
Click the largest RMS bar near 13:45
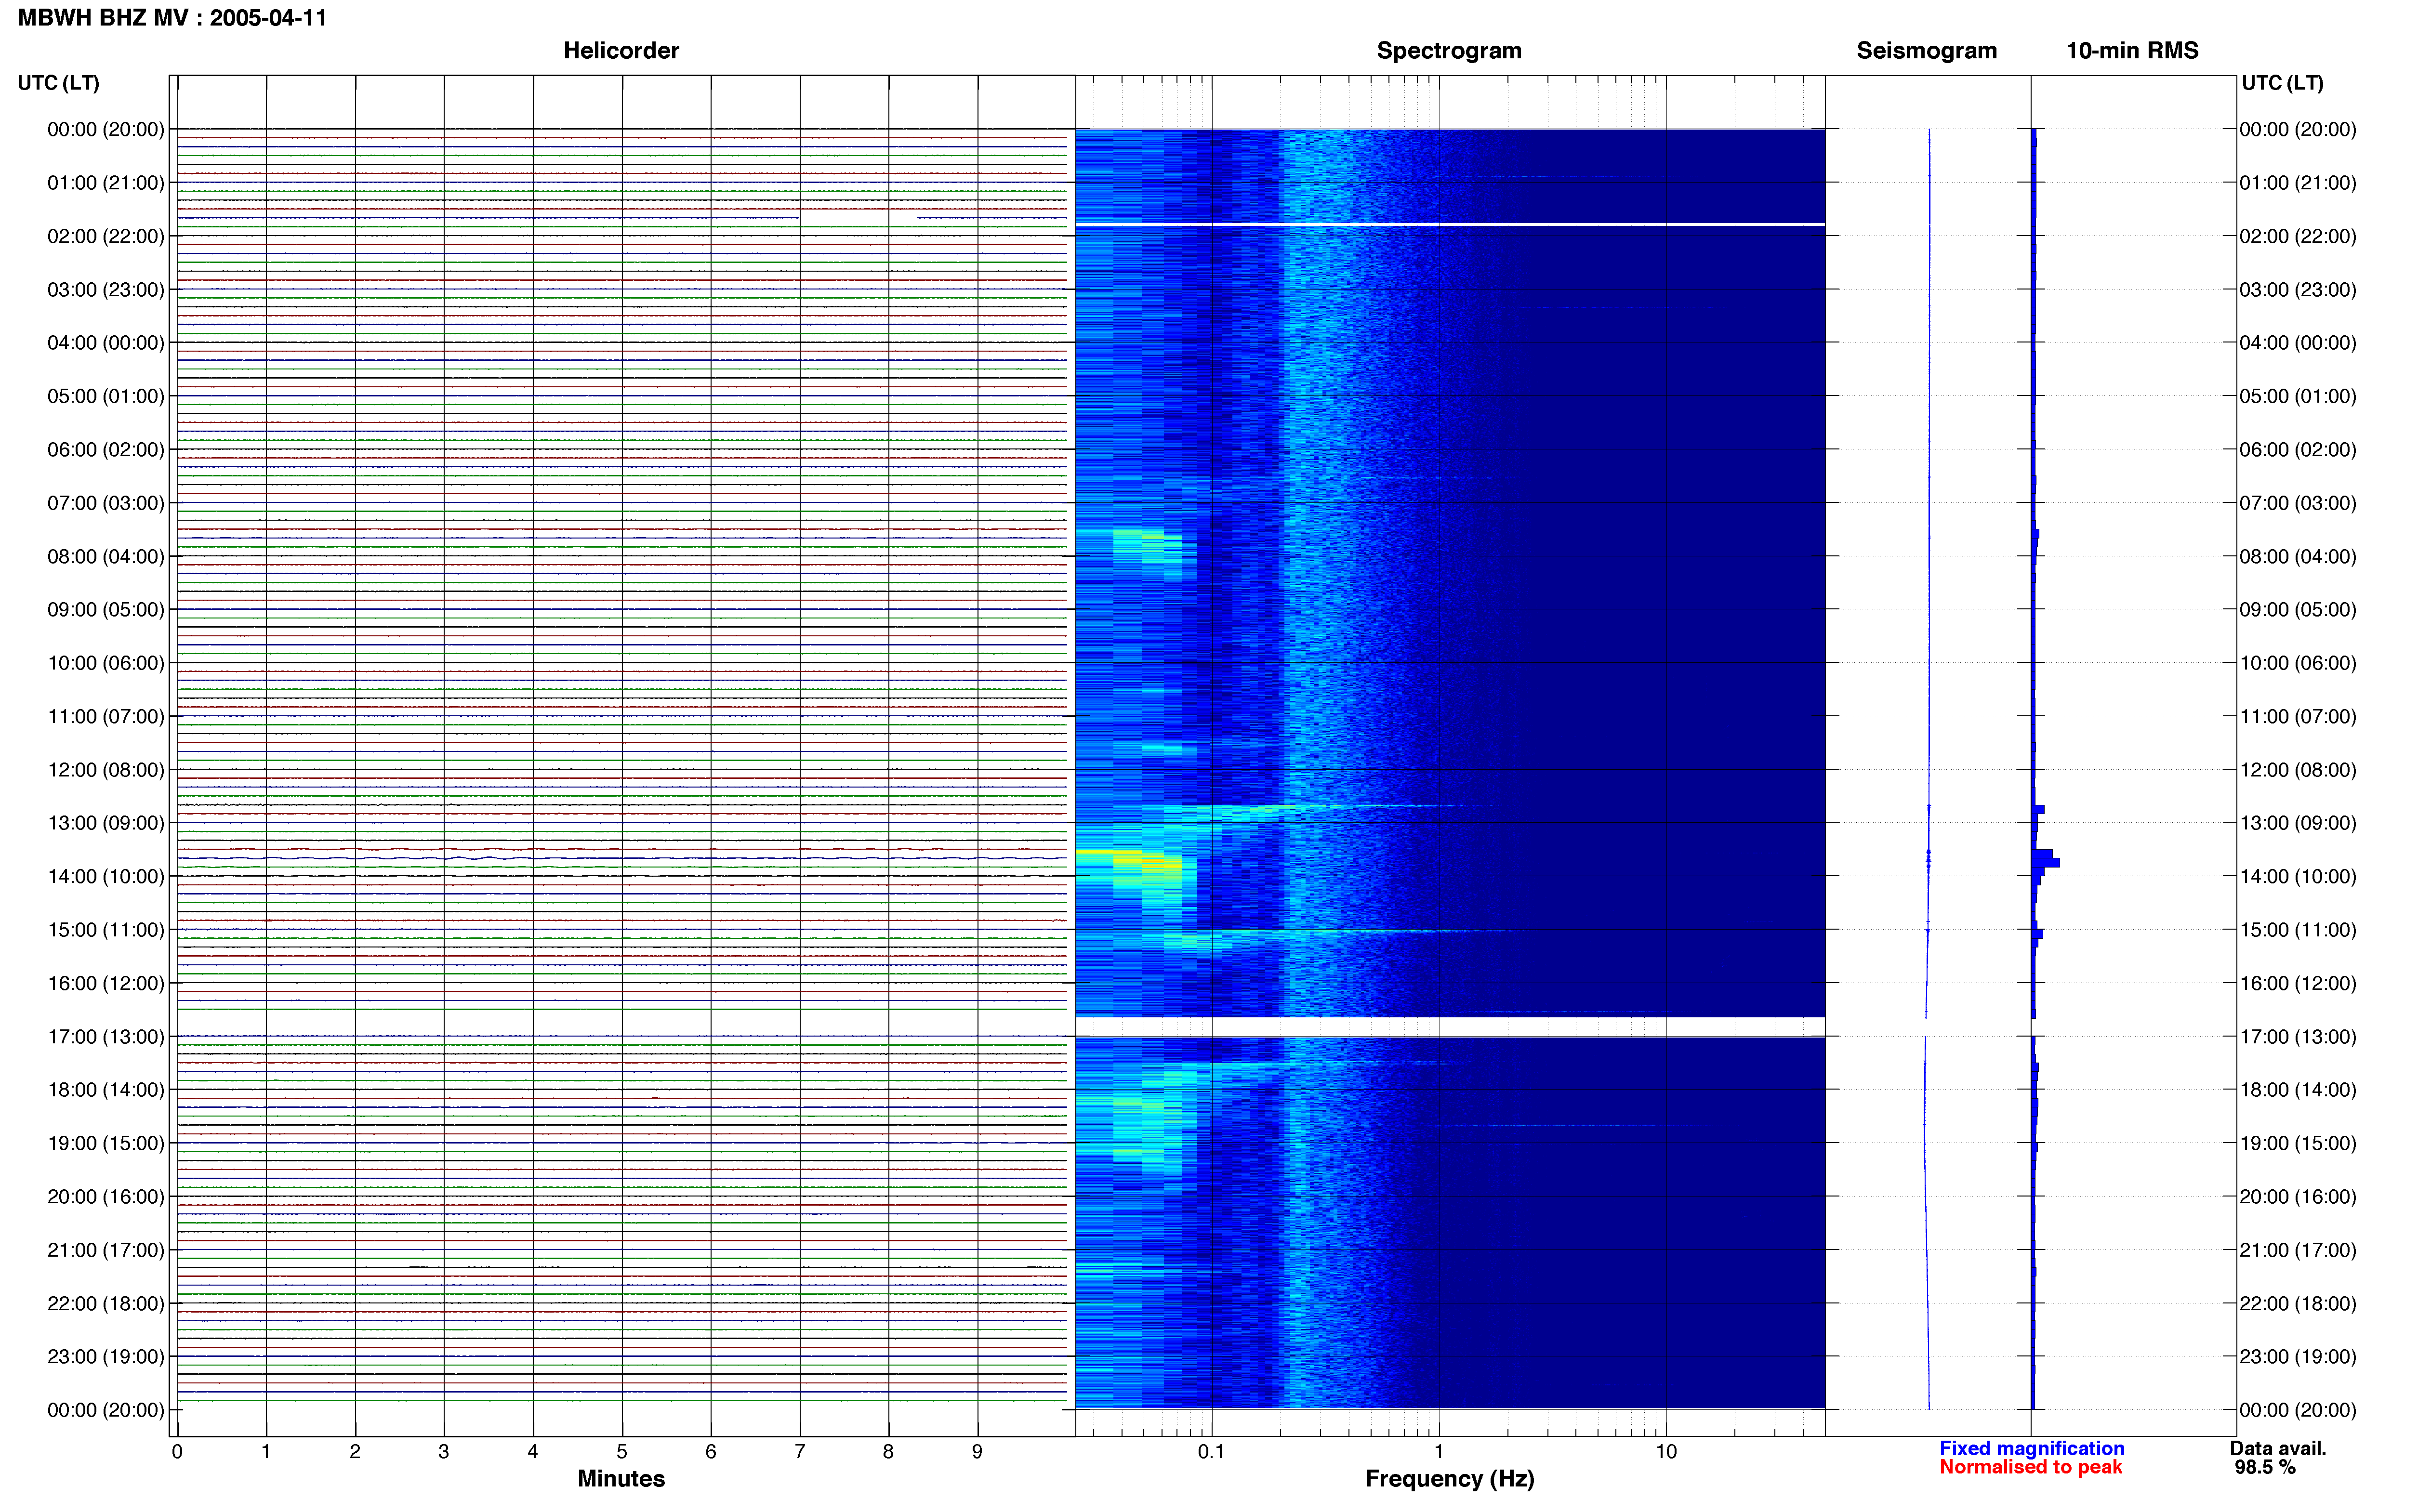pos(2046,862)
